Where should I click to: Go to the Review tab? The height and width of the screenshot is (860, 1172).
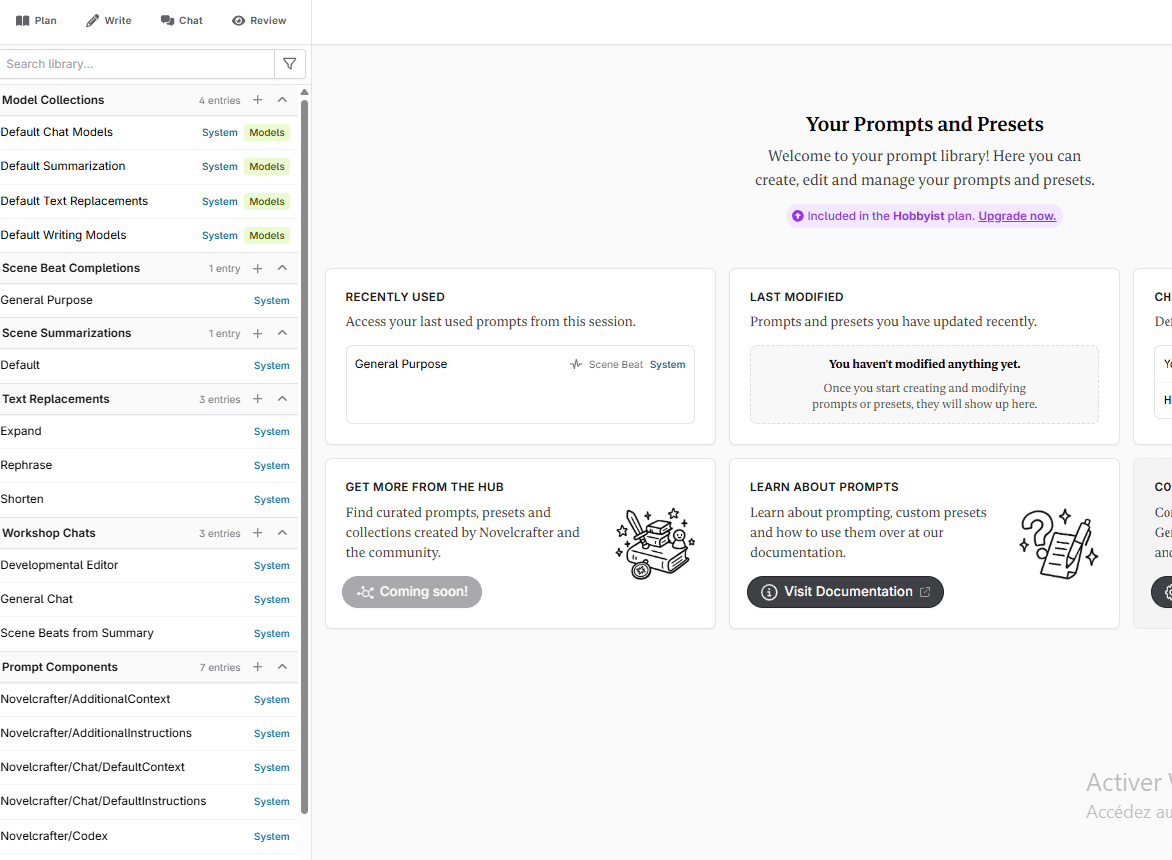click(x=259, y=20)
